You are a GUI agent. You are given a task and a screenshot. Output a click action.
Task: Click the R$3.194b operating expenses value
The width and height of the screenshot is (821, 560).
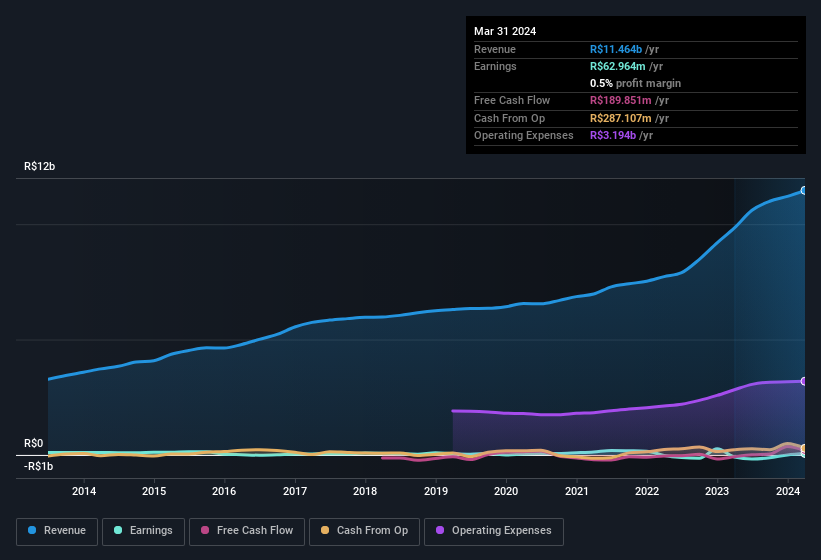click(x=613, y=136)
